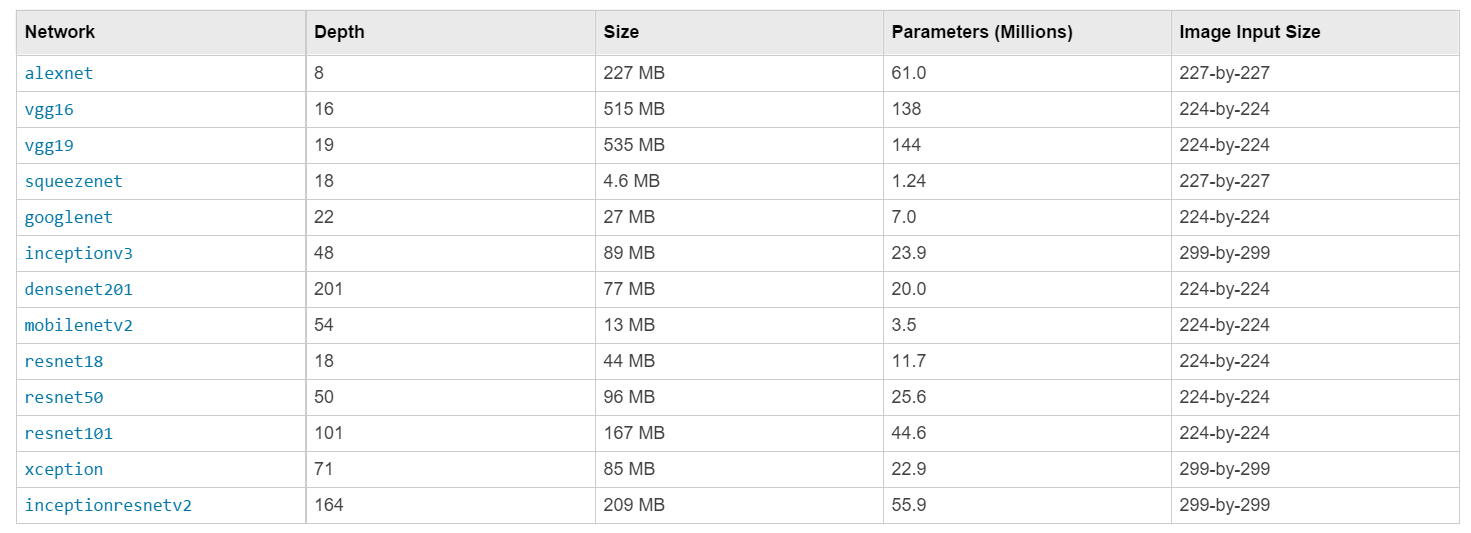Viewport: 1471px width, 533px height.
Task: Click the Depth column header
Action: coord(339,32)
